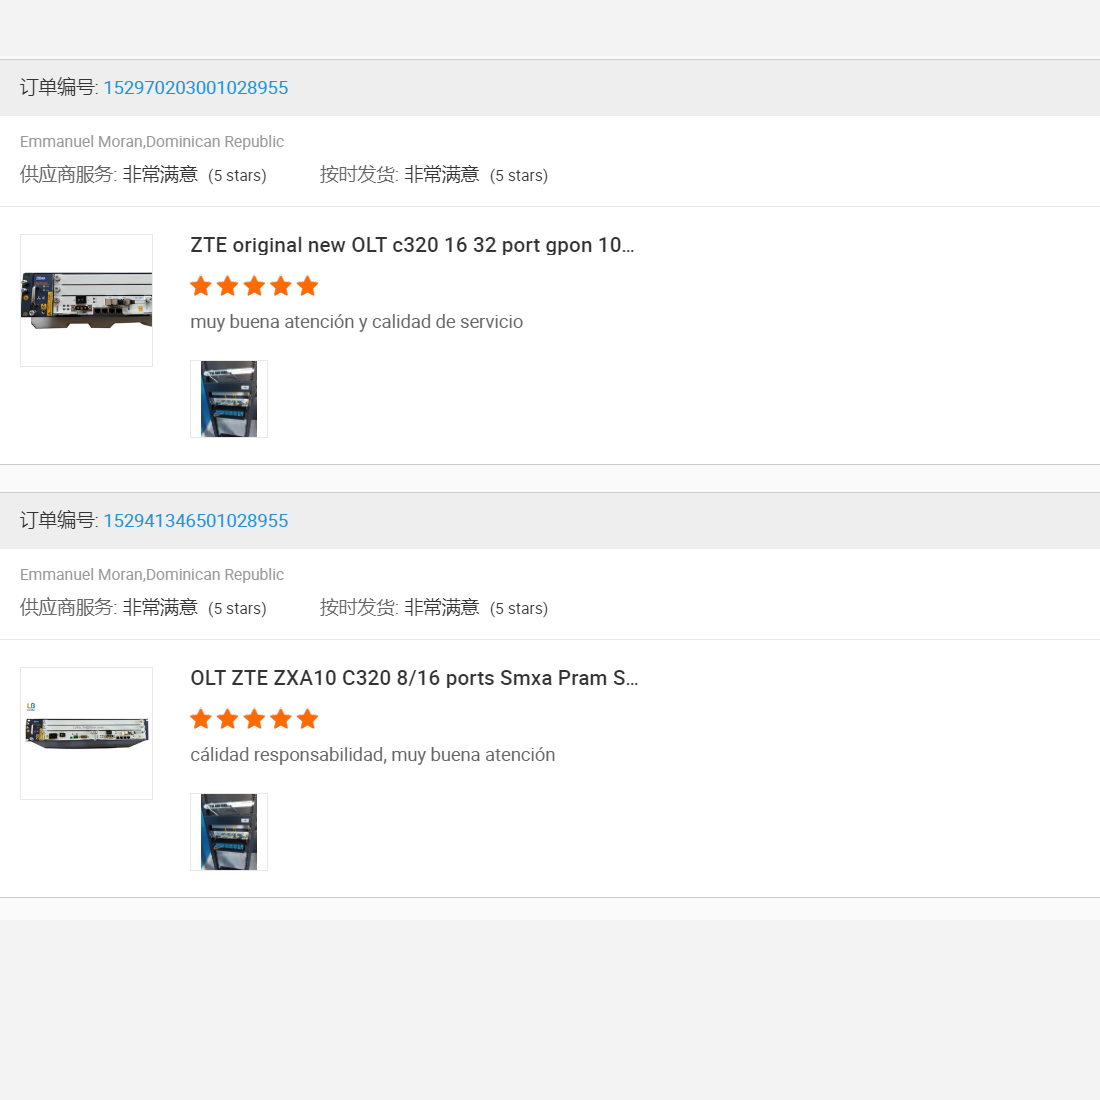Click fourth star of OLT ZTE ZXA10 rating
Image resolution: width=1100 pixels, height=1100 pixels.
click(x=281, y=720)
